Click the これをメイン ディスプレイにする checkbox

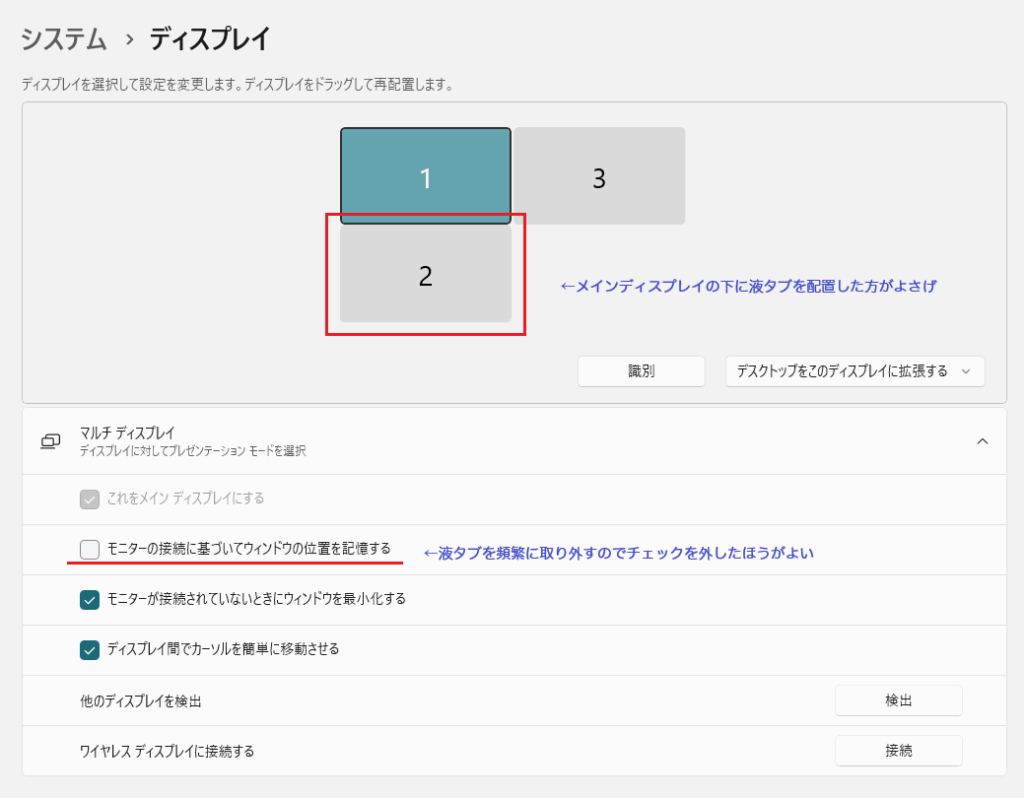coord(89,498)
